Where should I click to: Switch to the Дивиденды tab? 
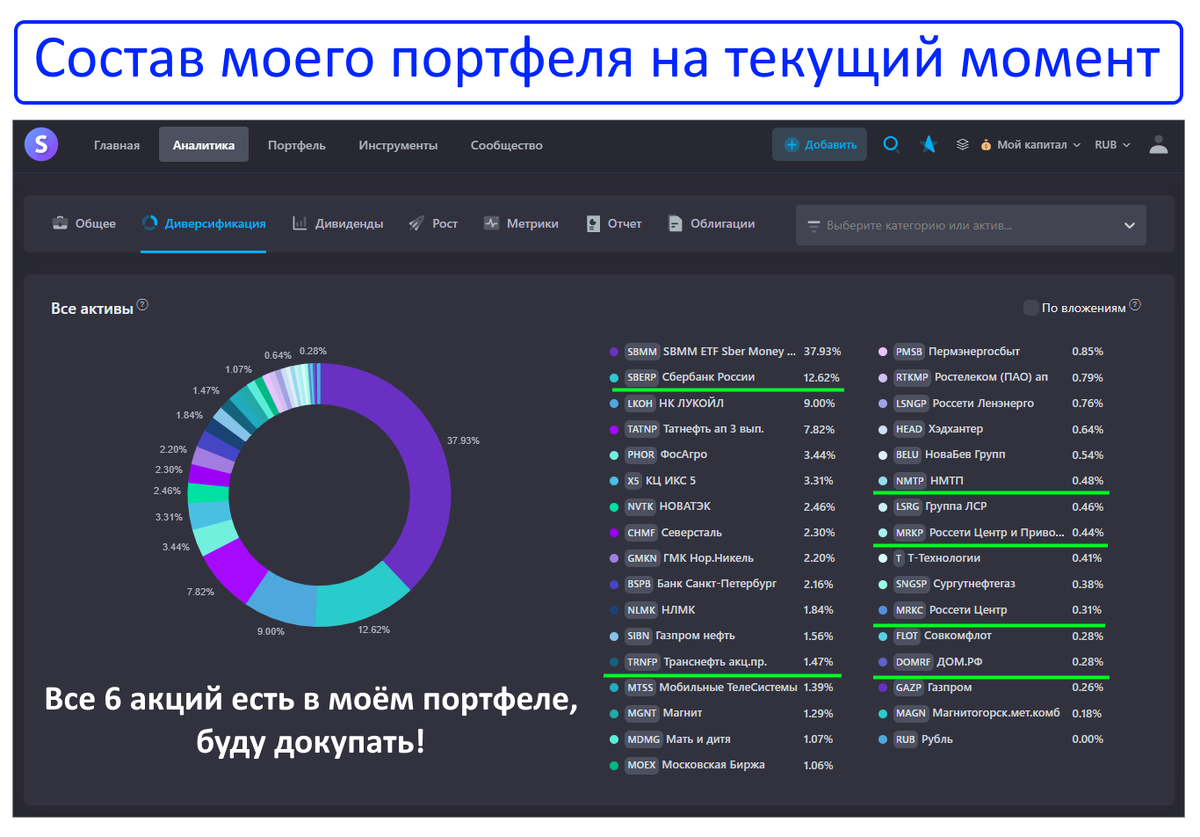coord(337,224)
